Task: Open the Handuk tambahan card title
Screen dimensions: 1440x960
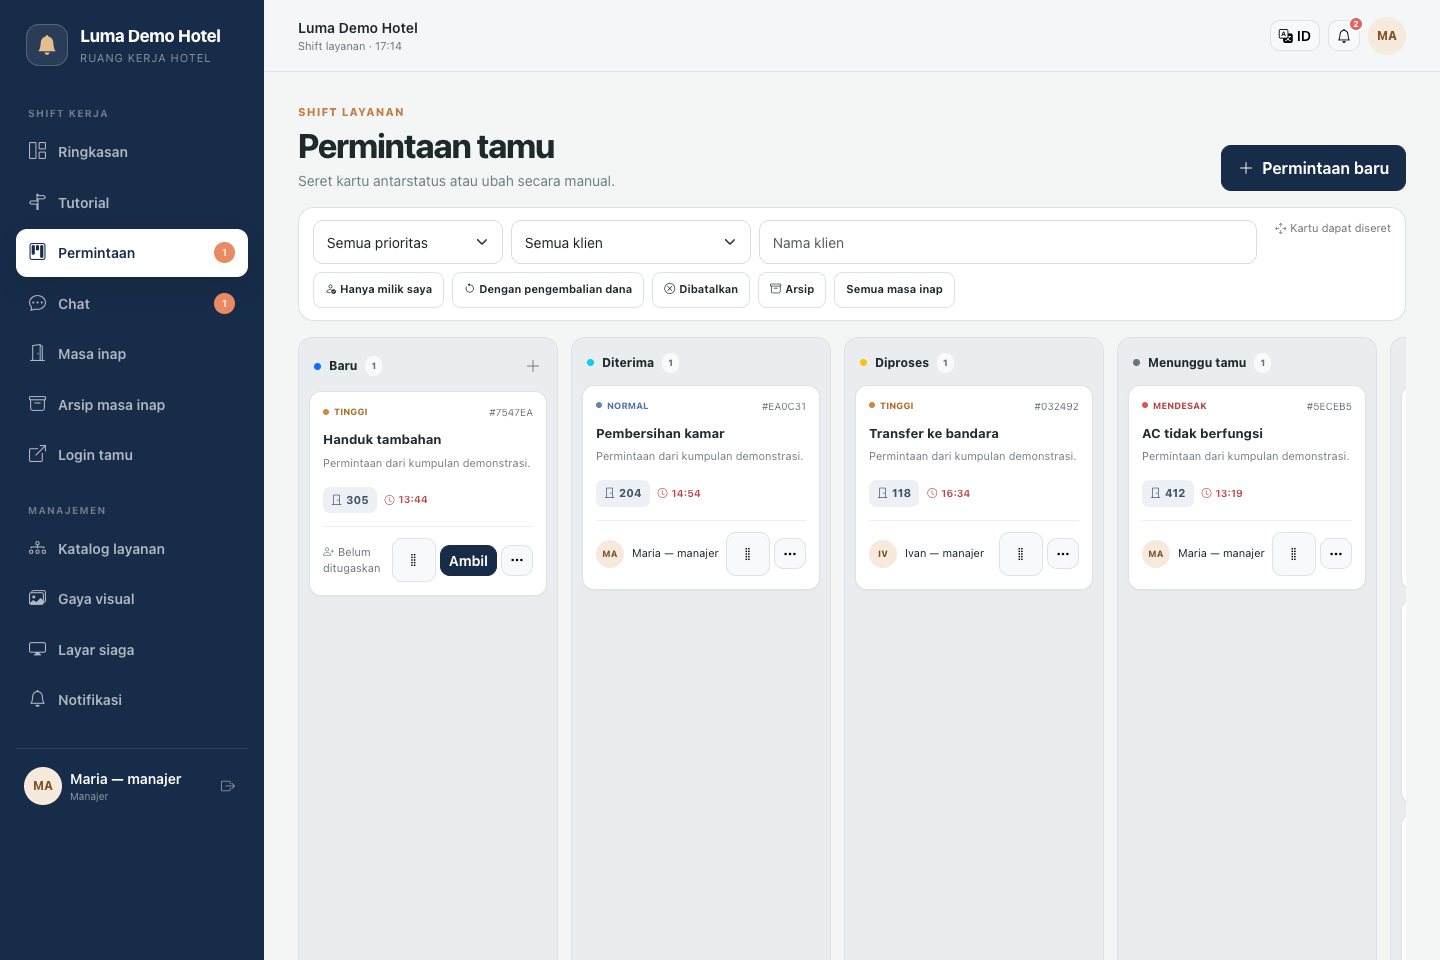Action: click(x=382, y=439)
